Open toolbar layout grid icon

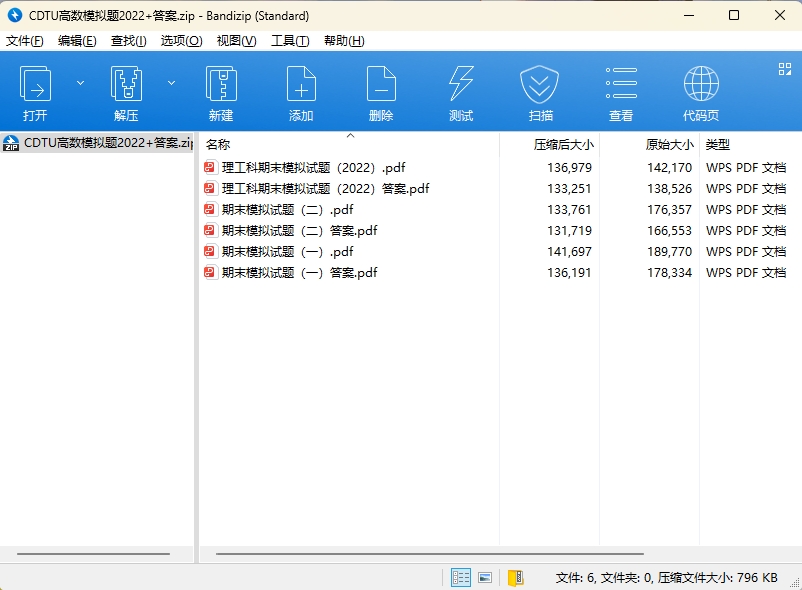tap(785, 69)
